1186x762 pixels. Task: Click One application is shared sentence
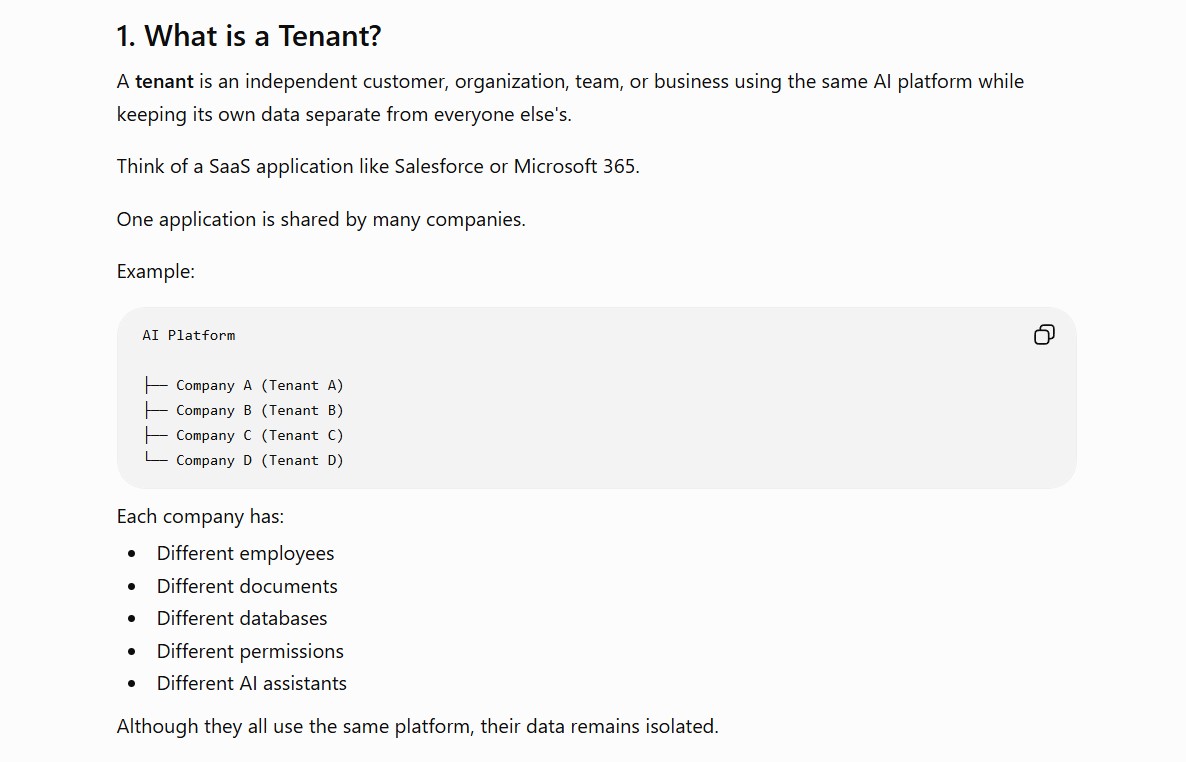coord(321,219)
